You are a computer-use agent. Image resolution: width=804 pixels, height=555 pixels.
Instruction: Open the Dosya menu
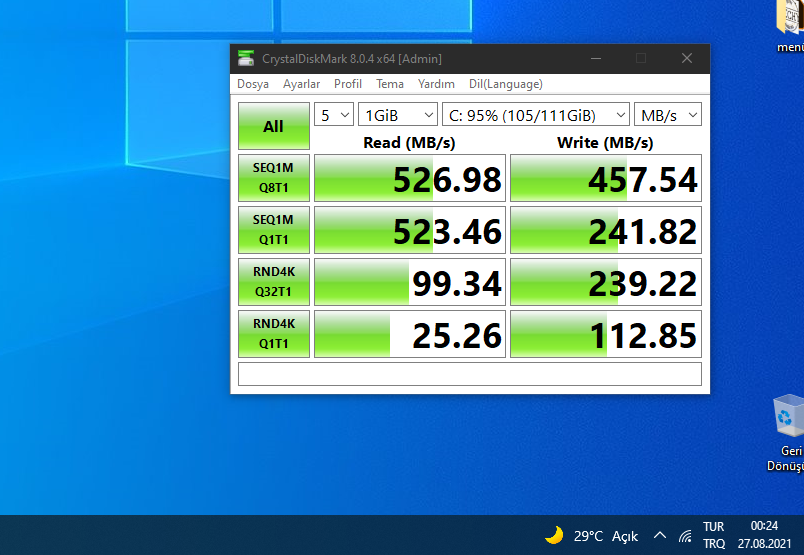click(253, 84)
